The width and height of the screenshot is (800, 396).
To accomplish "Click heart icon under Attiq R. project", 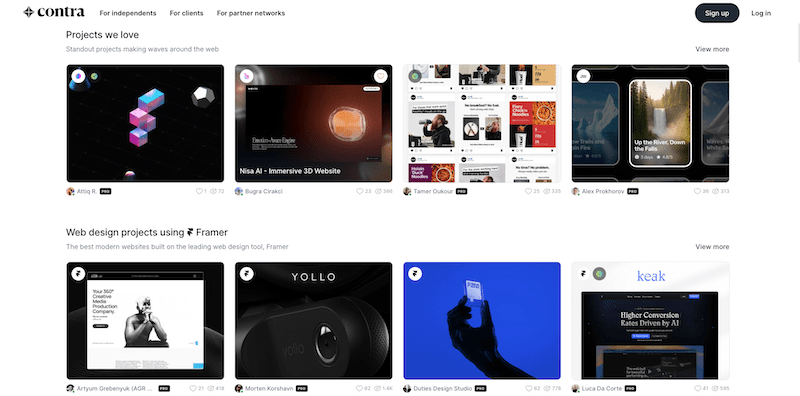I will pyautogui.click(x=199, y=191).
